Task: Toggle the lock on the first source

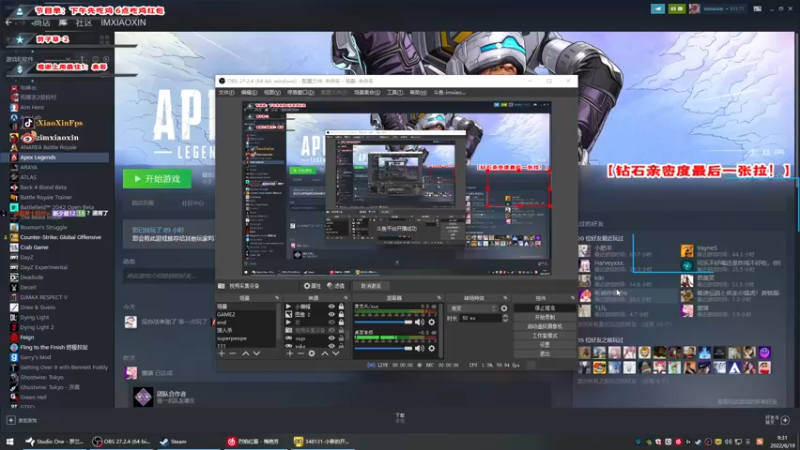Action: click(x=341, y=307)
